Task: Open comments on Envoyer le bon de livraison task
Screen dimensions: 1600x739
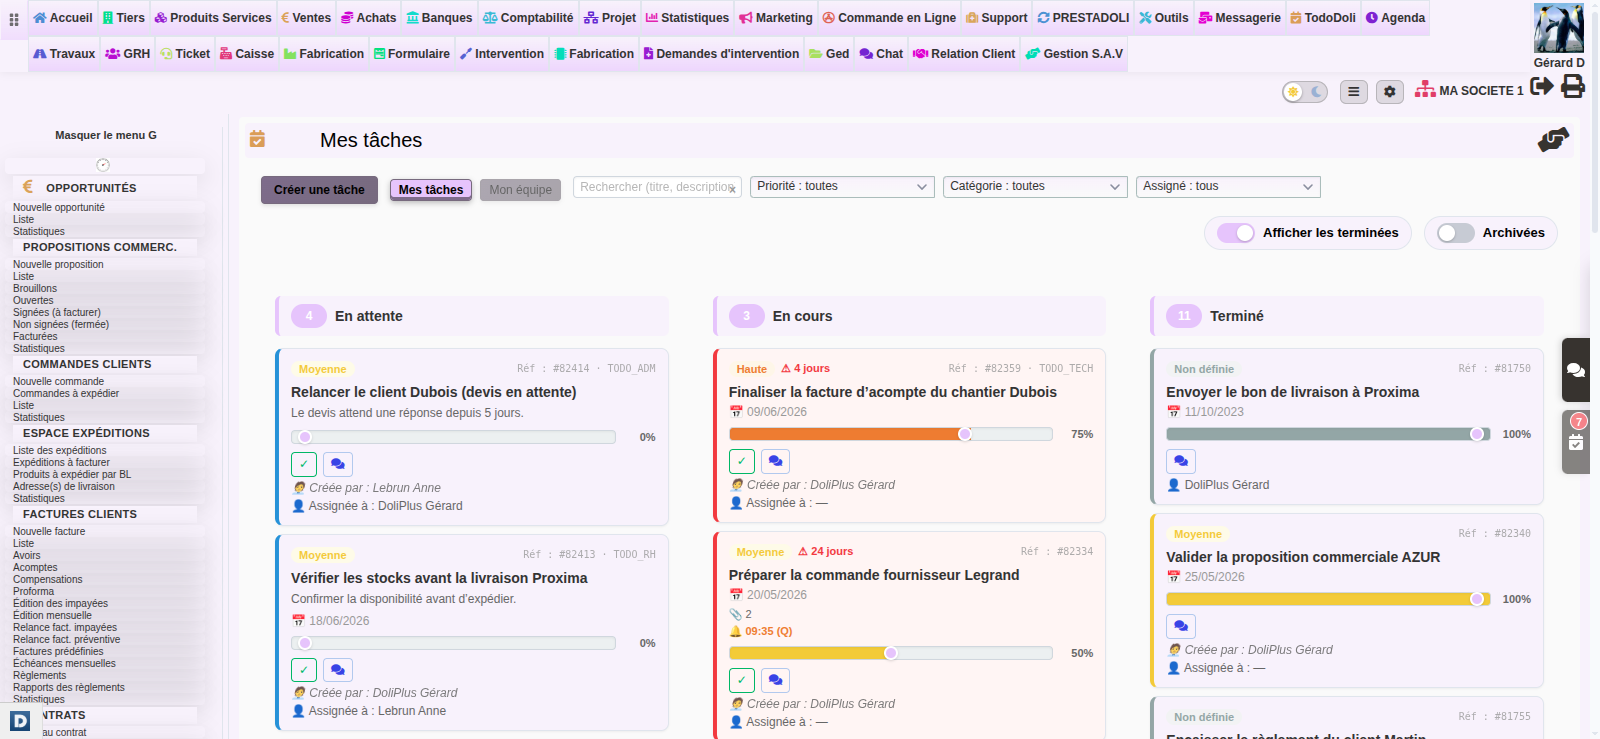Action: click(1181, 461)
